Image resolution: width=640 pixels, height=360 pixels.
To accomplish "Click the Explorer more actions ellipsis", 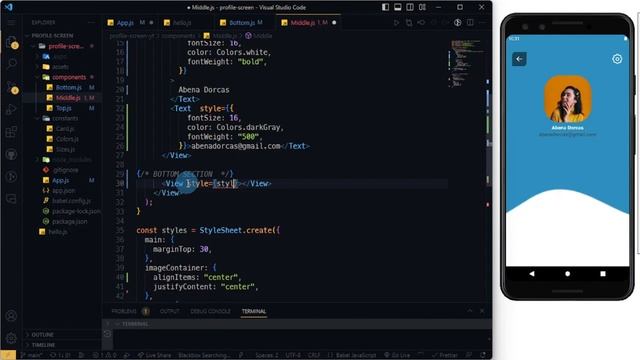I will click(91, 22).
